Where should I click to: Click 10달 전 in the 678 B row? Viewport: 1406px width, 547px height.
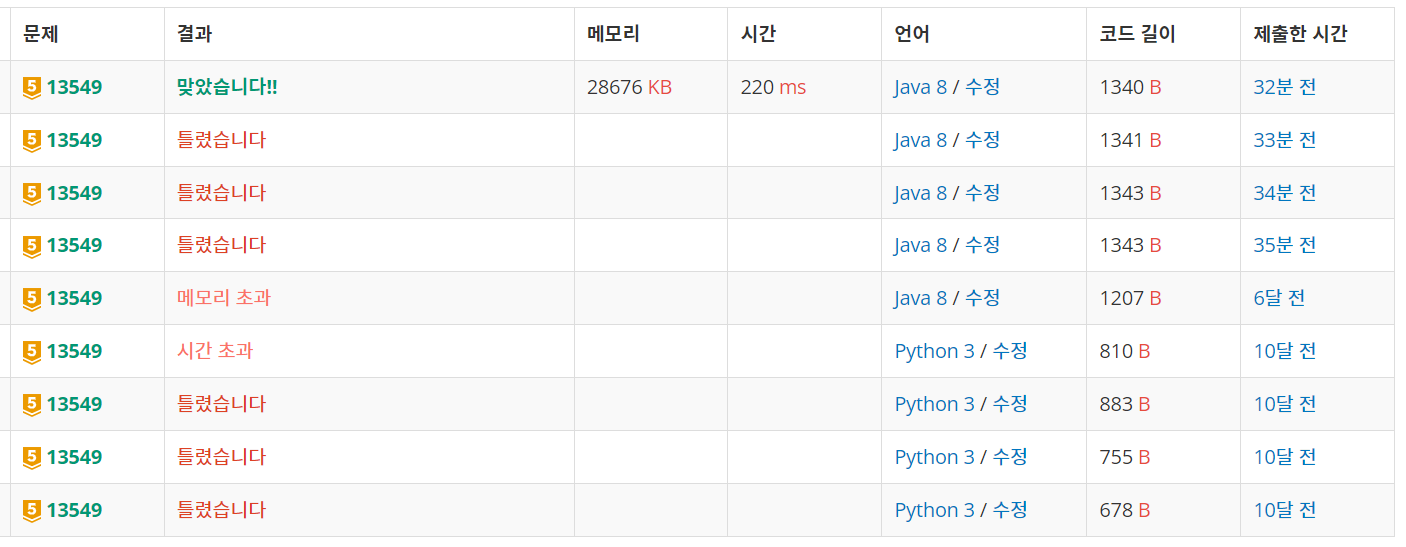1285,510
